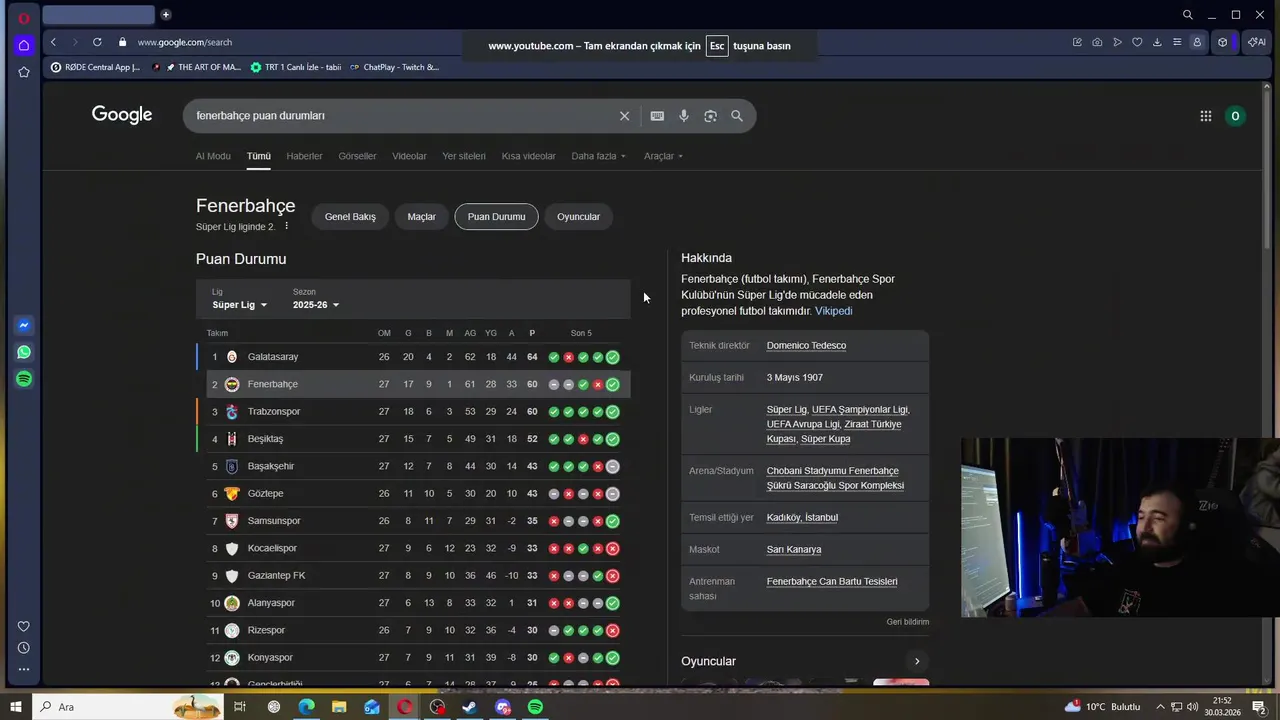The height and width of the screenshot is (720, 1280).
Task: Open the on-screen keyboard icon in search box
Action: point(657,116)
